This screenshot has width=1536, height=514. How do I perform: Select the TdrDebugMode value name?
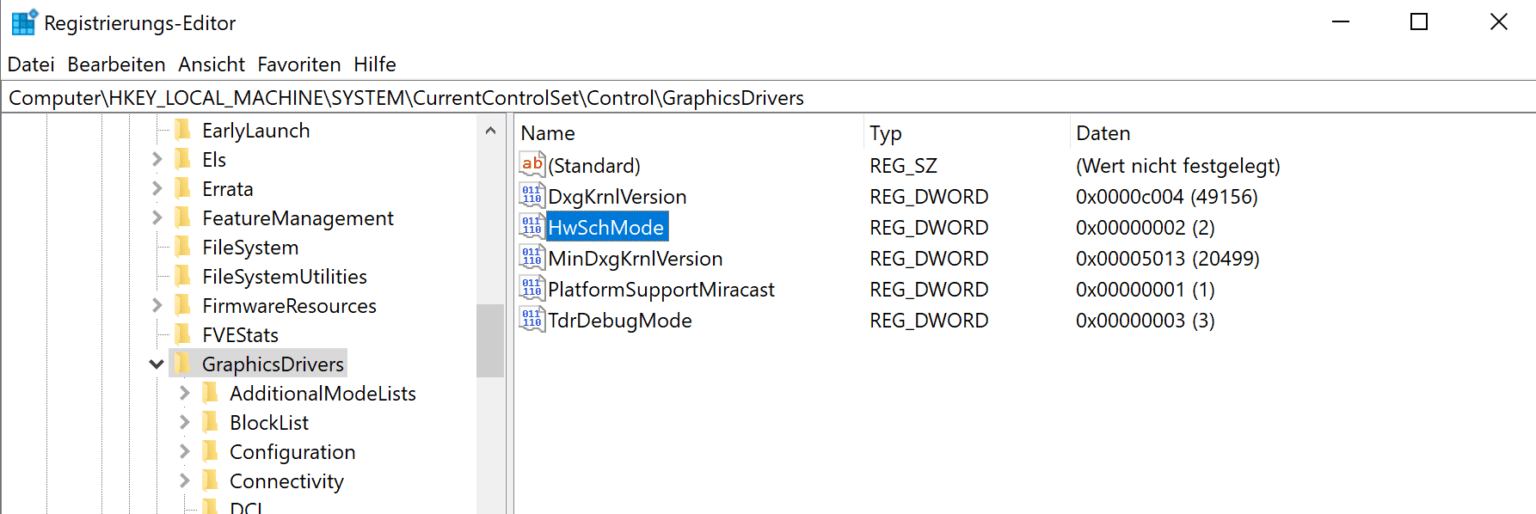[x=620, y=320]
